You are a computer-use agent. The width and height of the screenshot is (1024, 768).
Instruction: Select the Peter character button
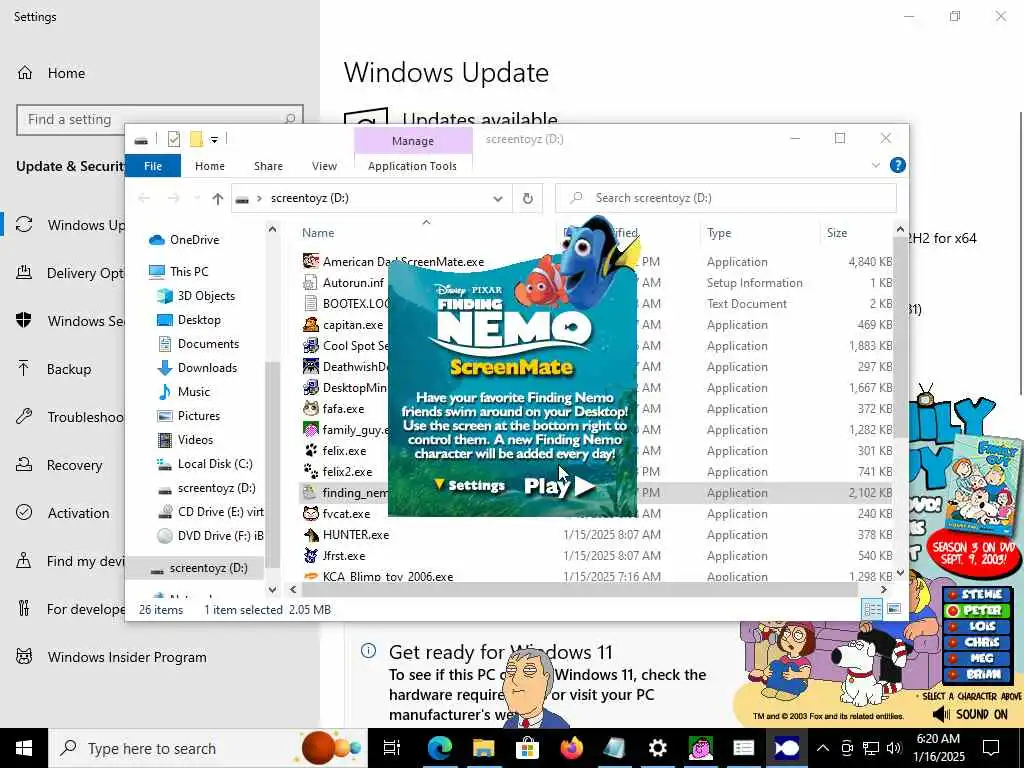pos(976,611)
